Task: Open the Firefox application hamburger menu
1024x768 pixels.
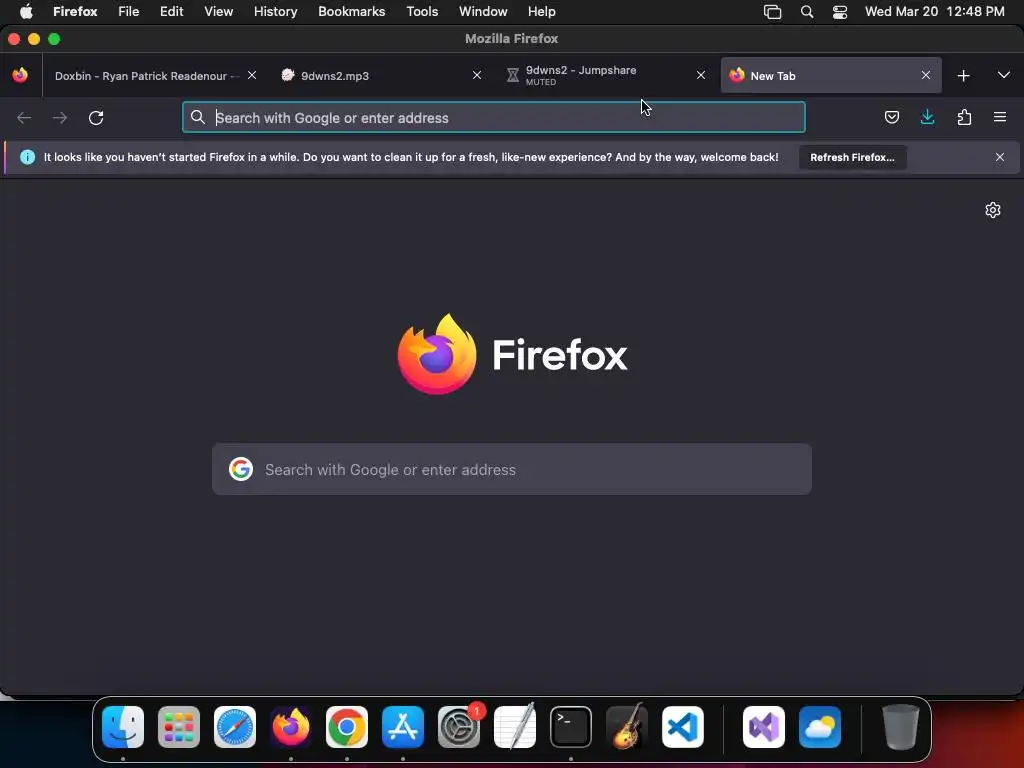Action: pyautogui.click(x=1000, y=118)
